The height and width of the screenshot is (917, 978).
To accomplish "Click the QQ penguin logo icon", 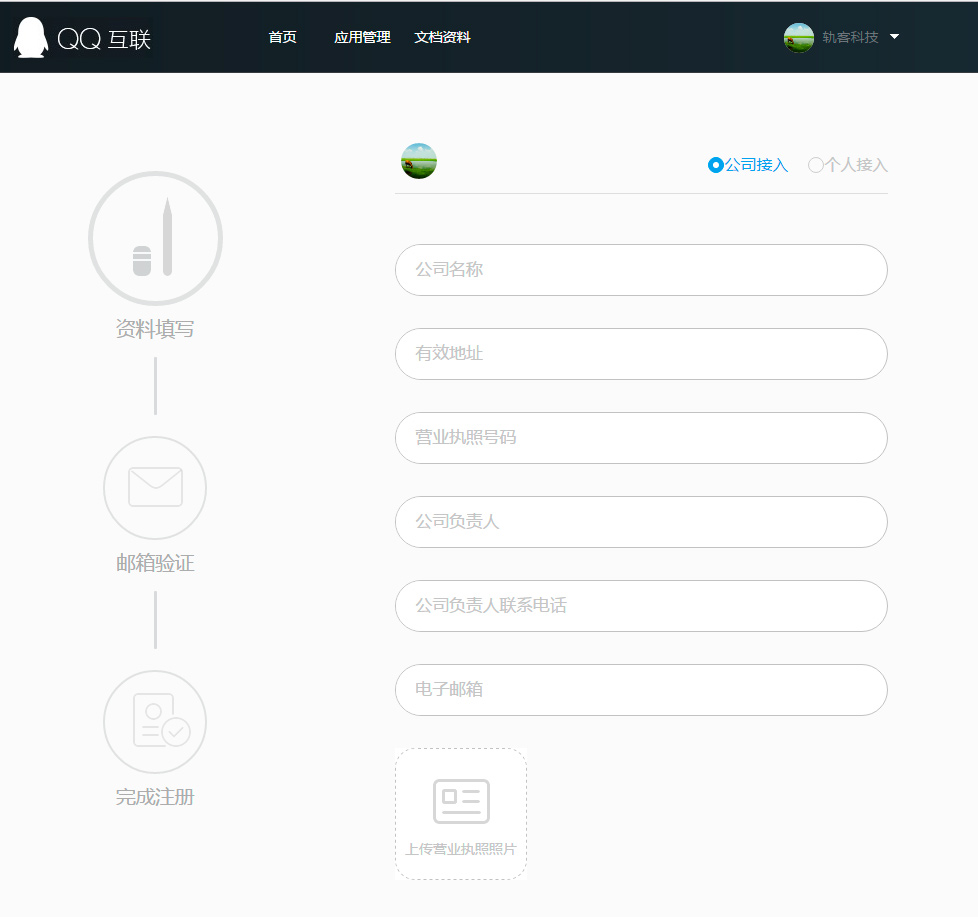I will pos(31,38).
